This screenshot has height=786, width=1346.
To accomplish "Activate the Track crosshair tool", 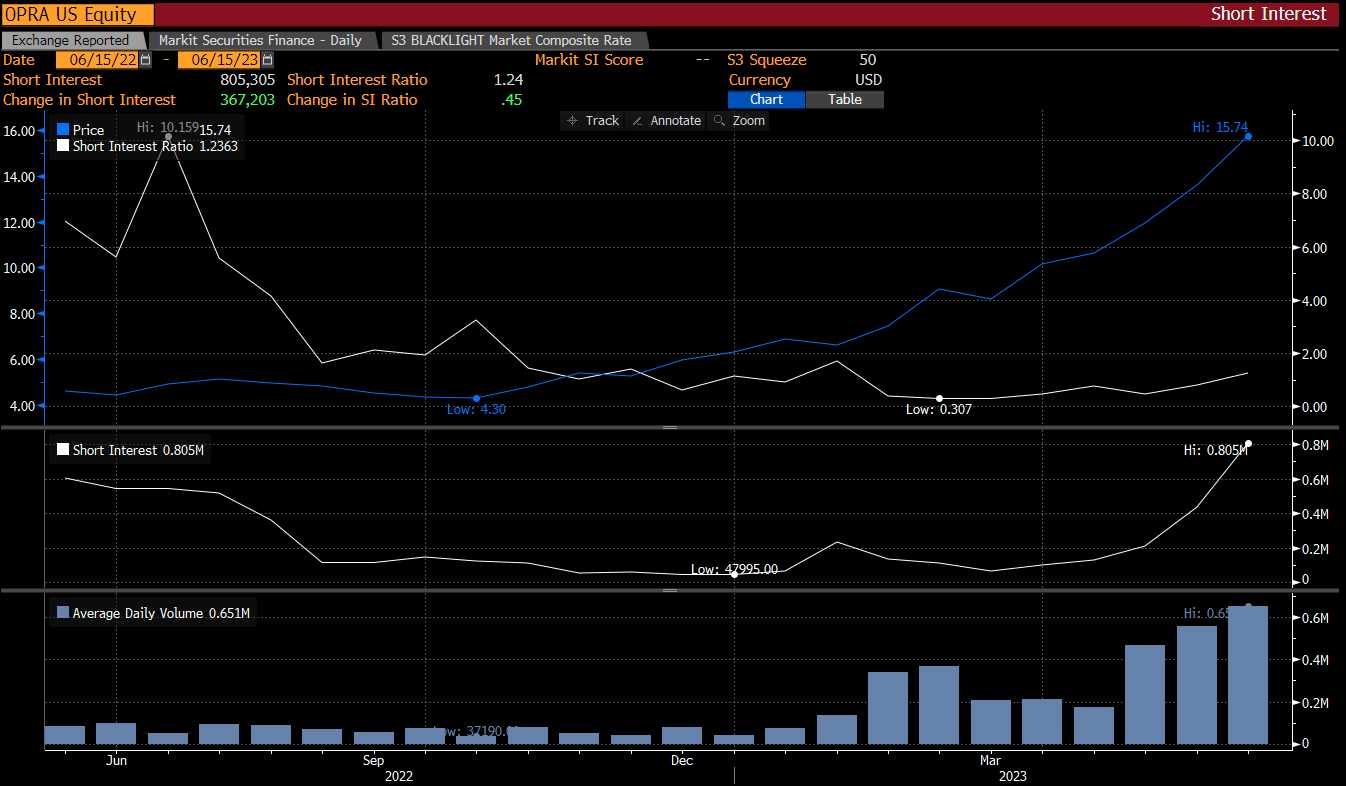I will click(592, 120).
